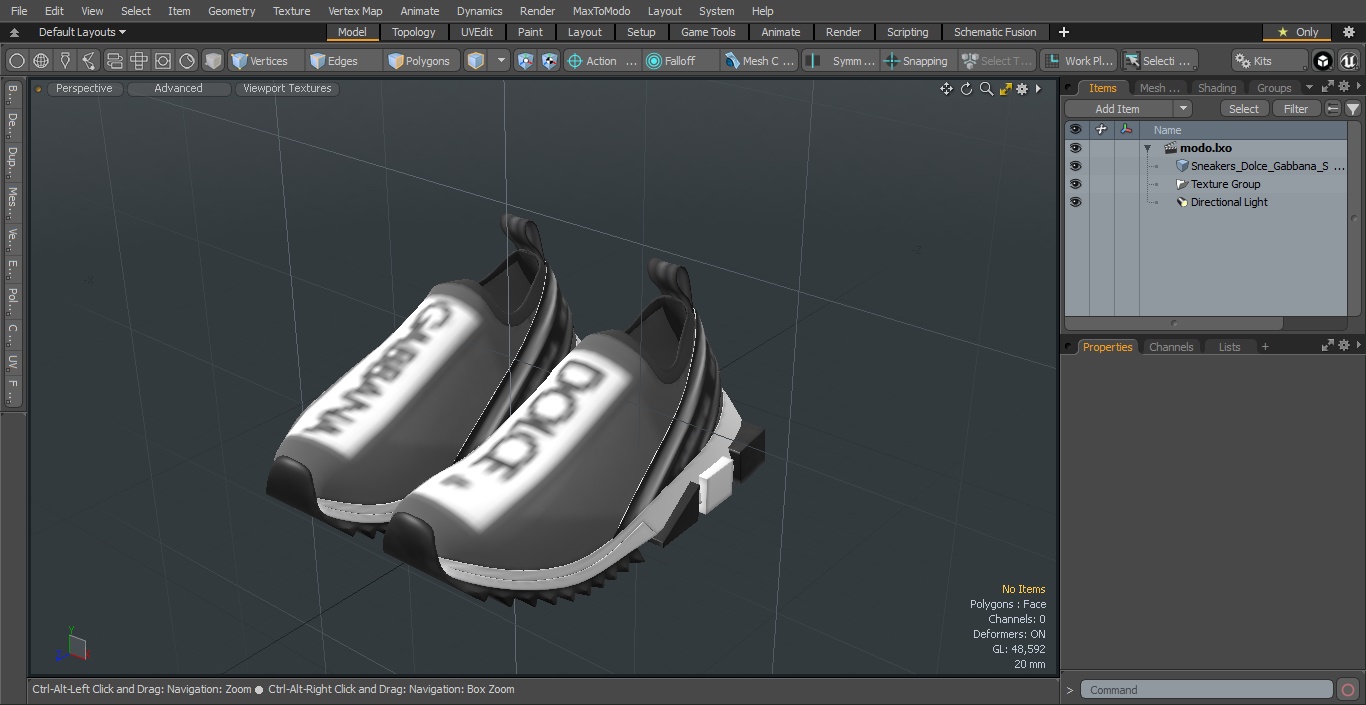1366x705 pixels.
Task: Open the Mesh Constraint menu
Action: pos(760,61)
